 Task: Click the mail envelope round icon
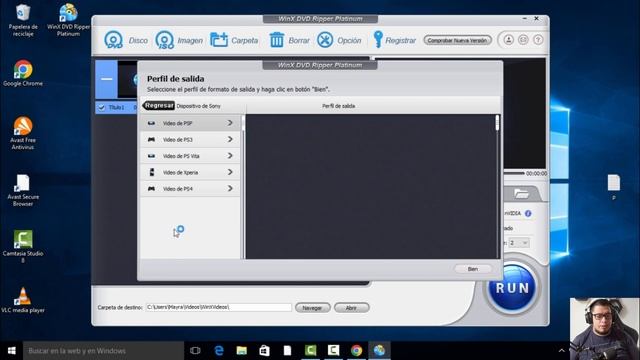pyautogui.click(x=523, y=40)
